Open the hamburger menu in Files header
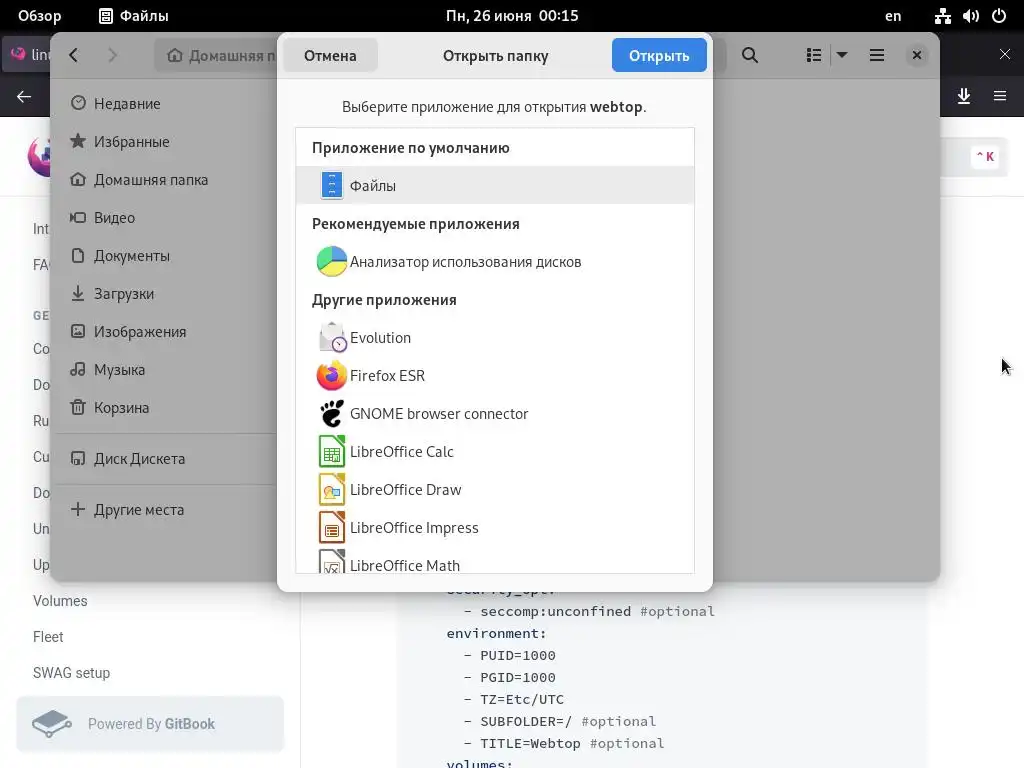1024x768 pixels. pyautogui.click(x=876, y=56)
